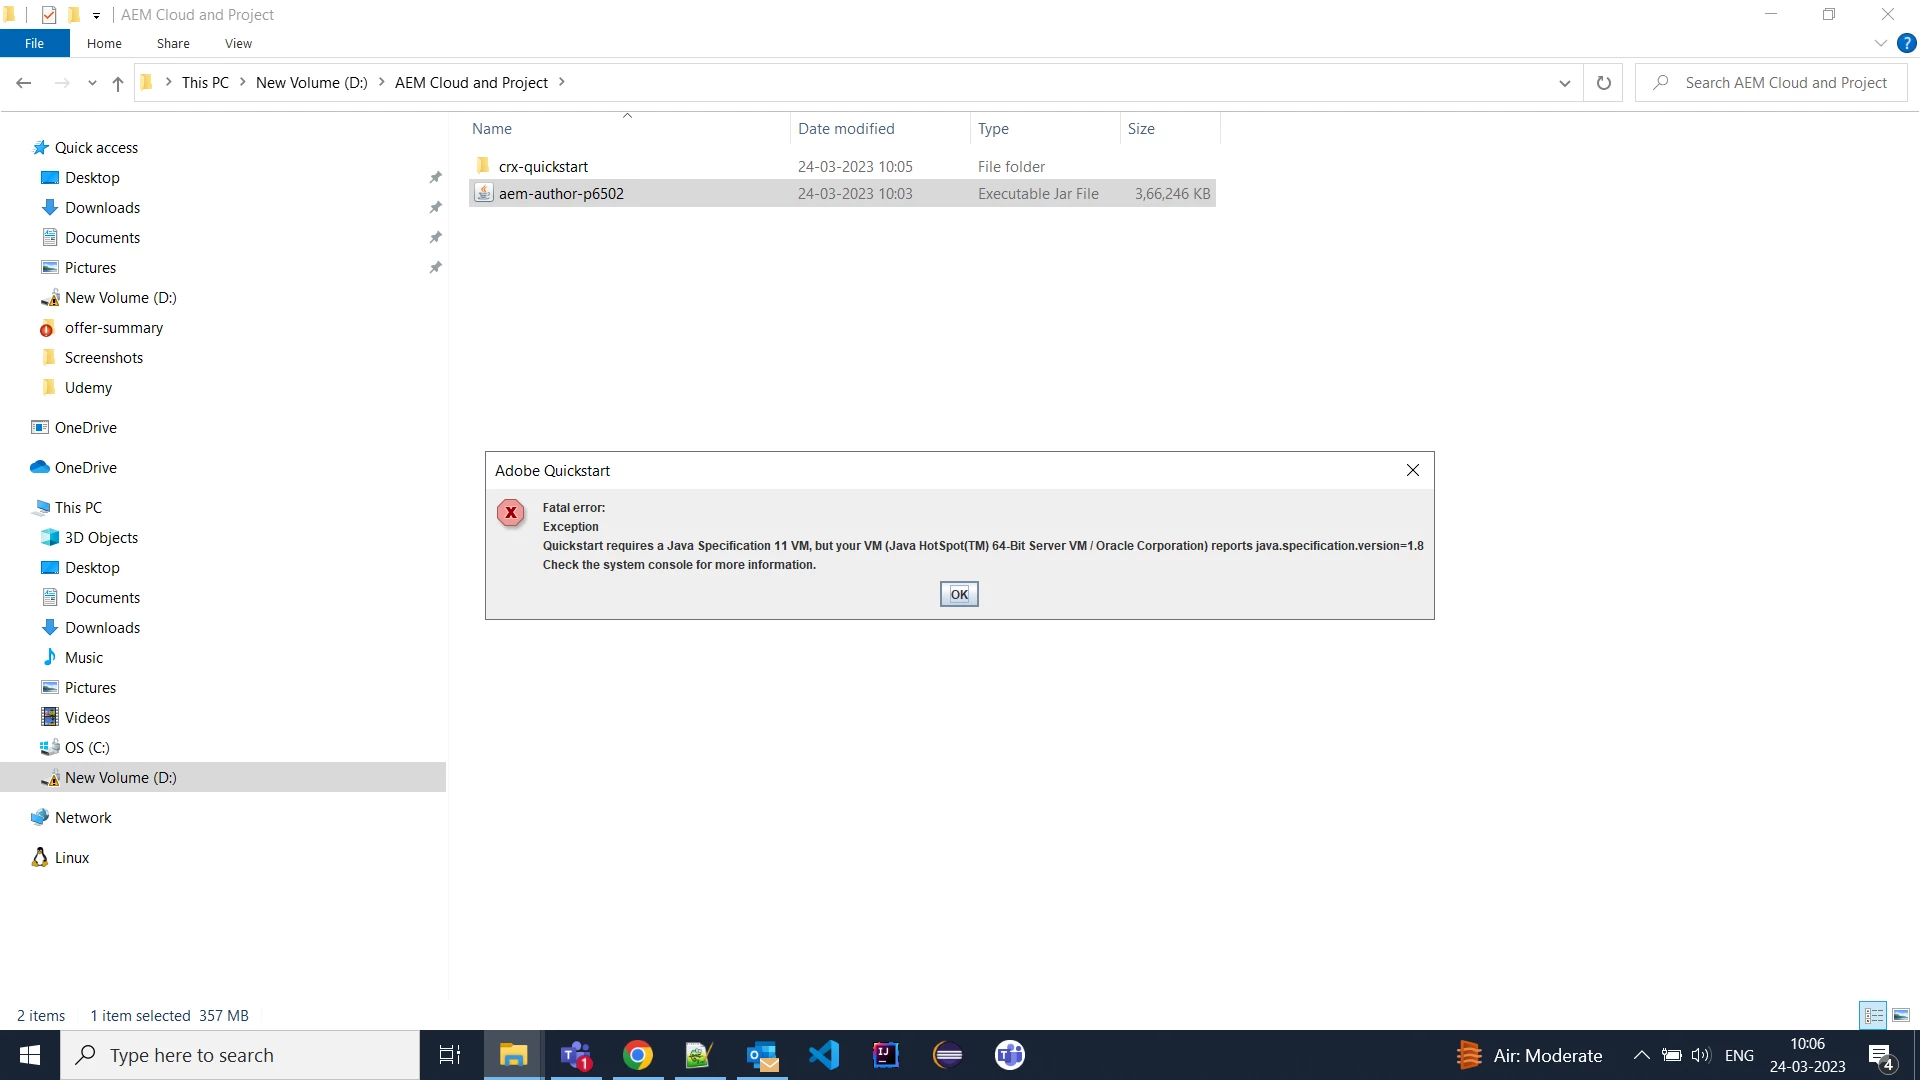Screen dimensions: 1920x1080
Task: Close the Adobe Quickstart error dialog
Action: (x=1412, y=470)
